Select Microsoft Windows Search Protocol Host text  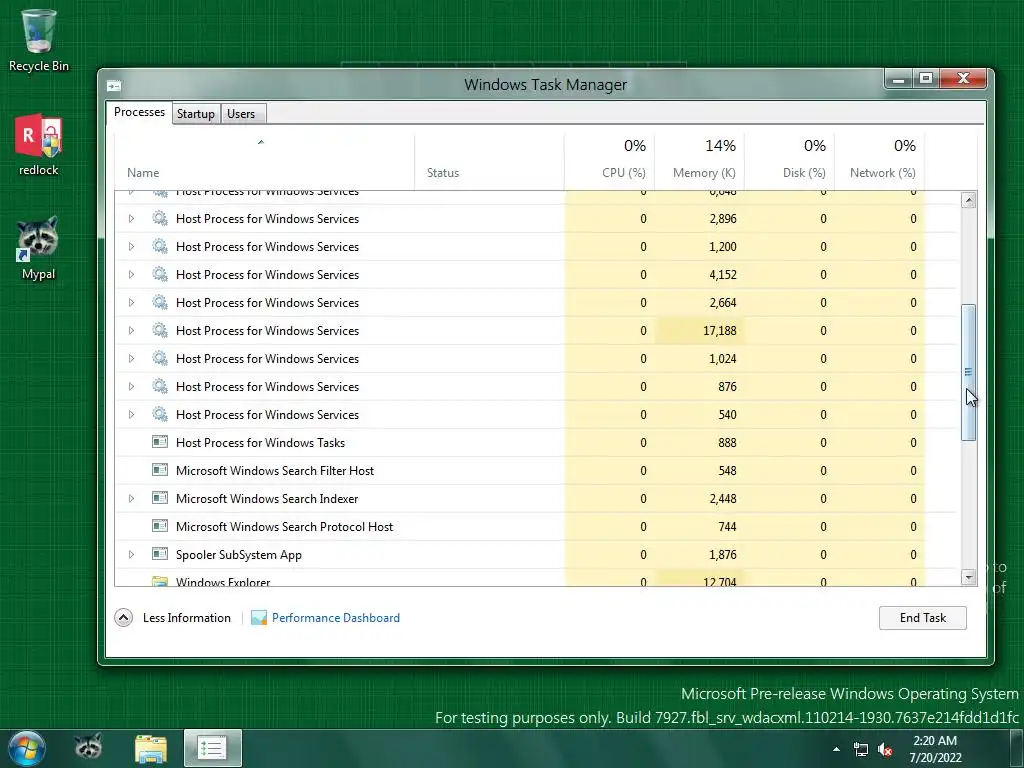coord(284,527)
